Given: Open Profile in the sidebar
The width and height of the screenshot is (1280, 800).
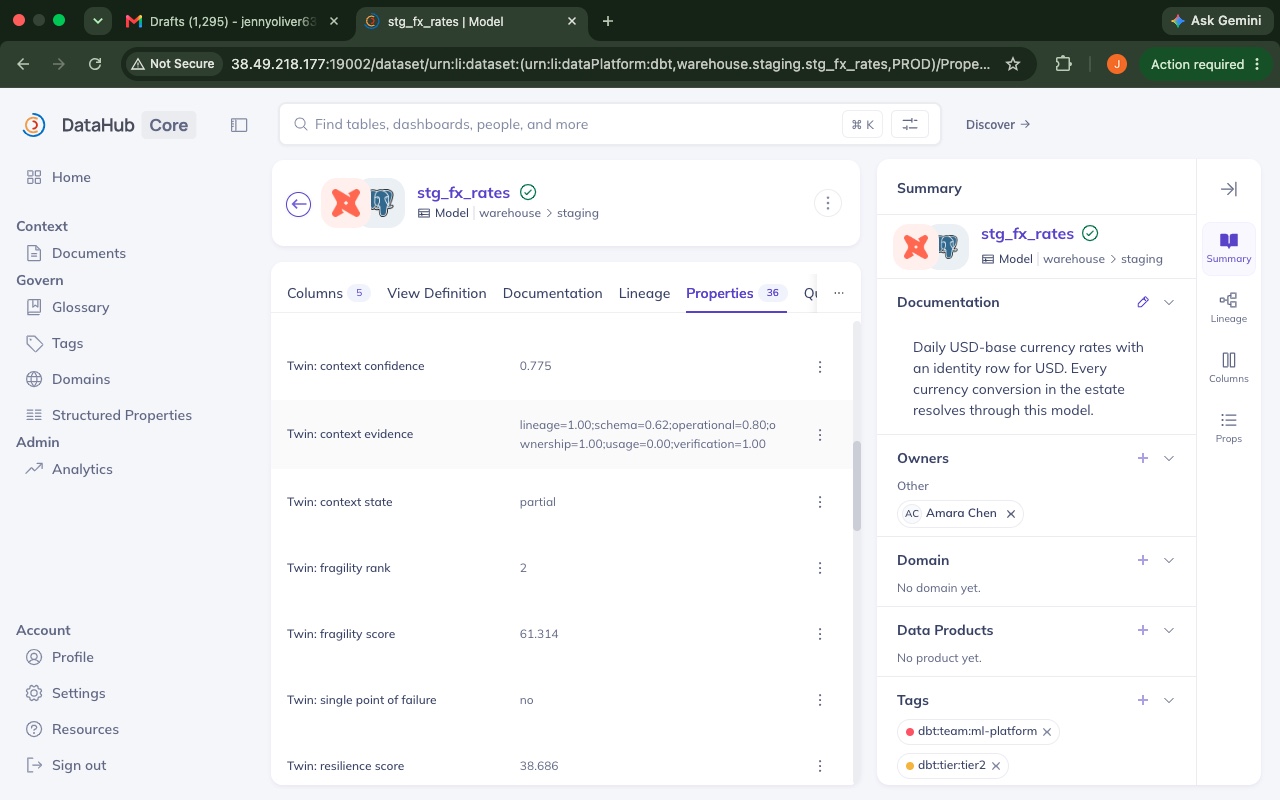Looking at the screenshot, I should [x=73, y=657].
